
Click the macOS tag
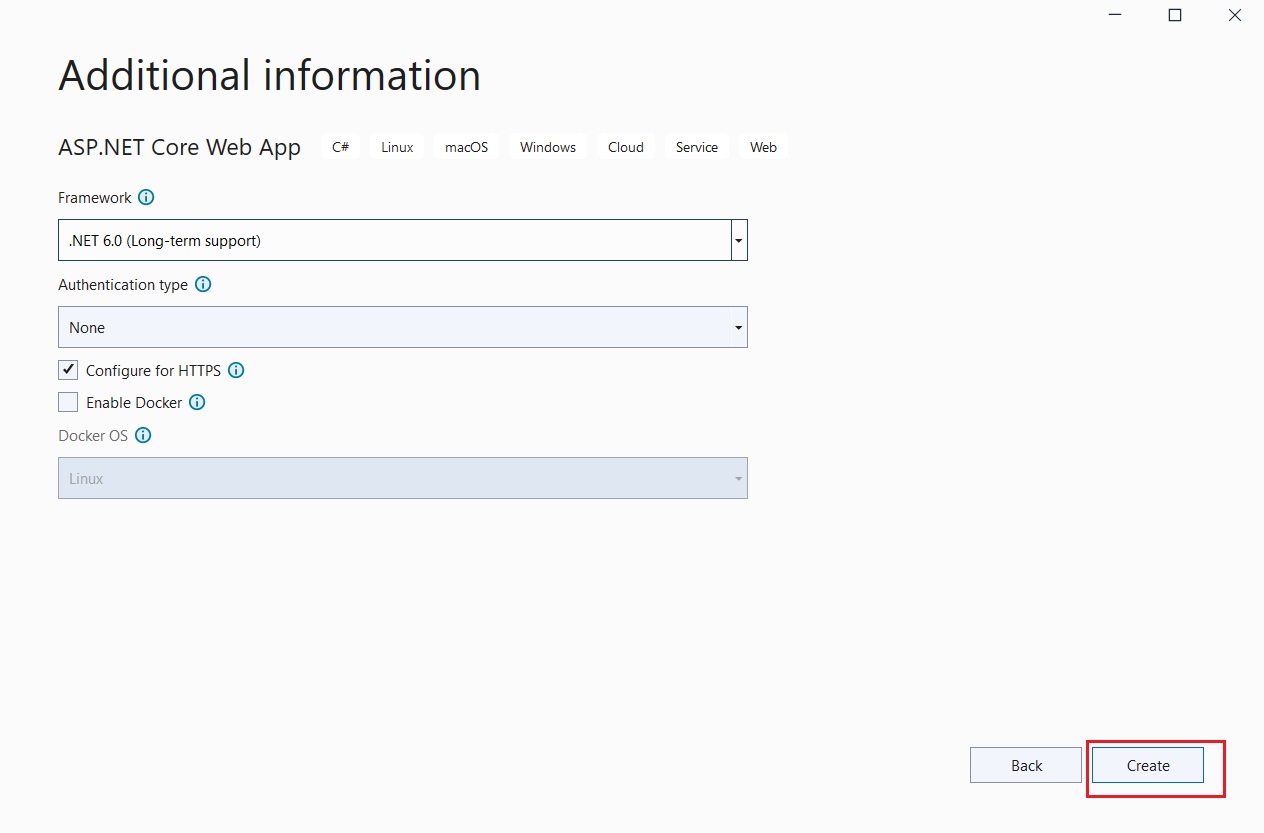(466, 147)
